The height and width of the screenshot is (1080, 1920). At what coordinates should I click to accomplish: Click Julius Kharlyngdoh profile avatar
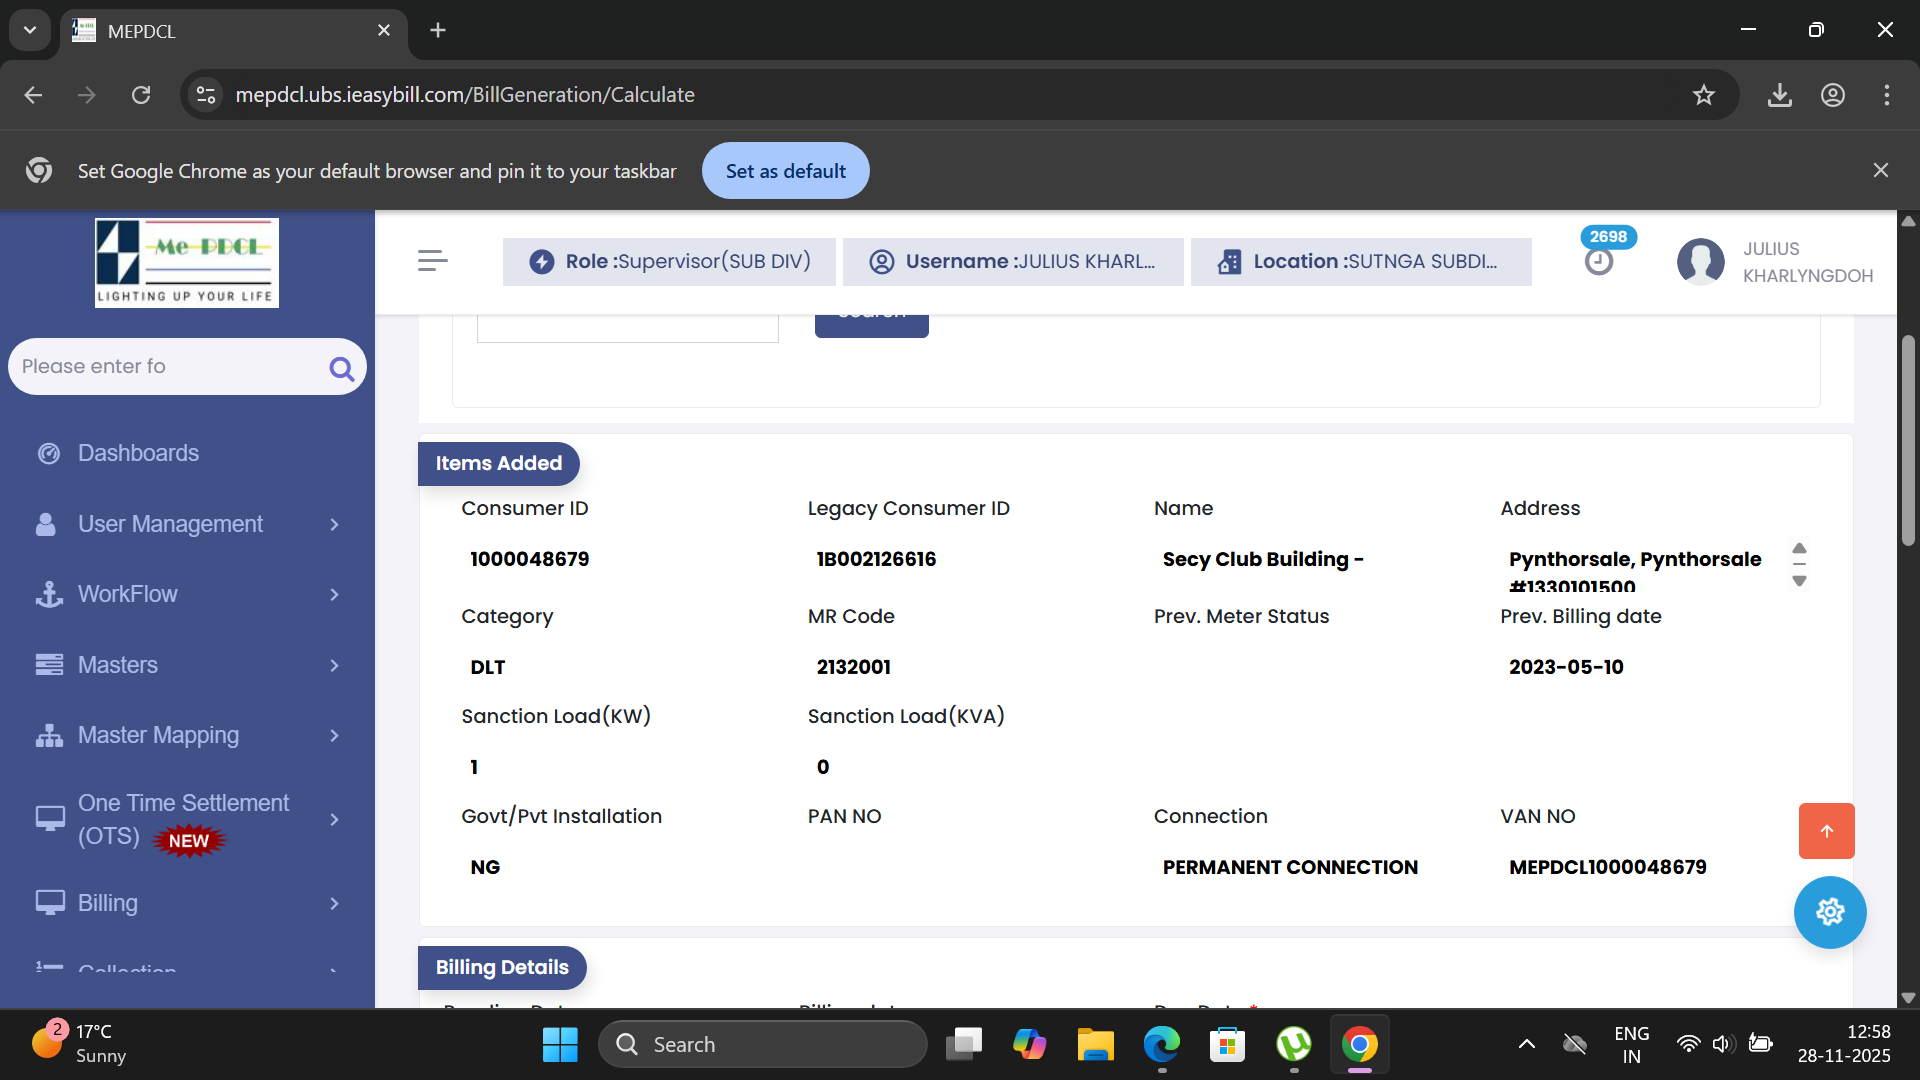tap(1700, 261)
